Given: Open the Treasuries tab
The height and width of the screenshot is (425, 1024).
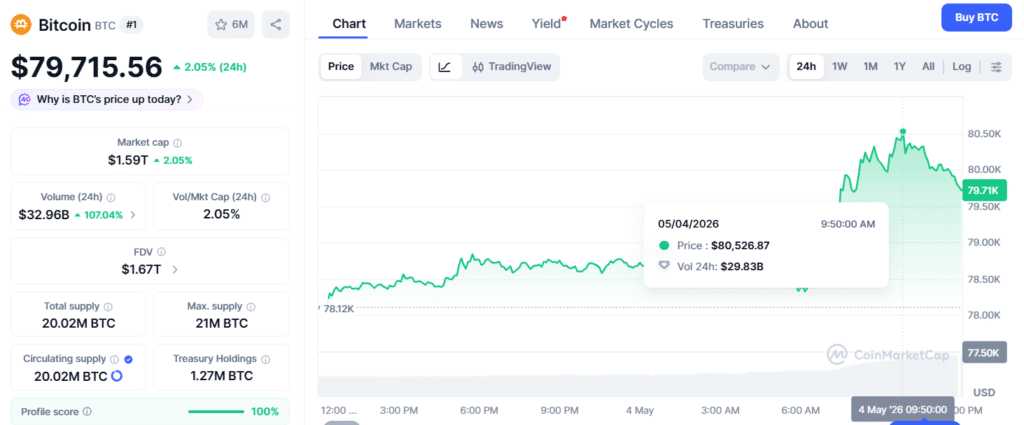Looking at the screenshot, I should pos(733,24).
